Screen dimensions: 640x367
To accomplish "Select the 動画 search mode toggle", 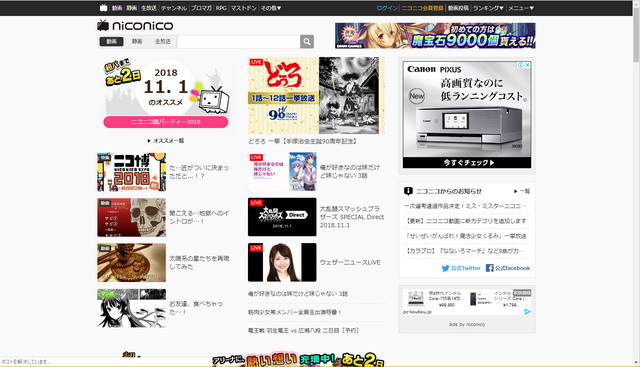I will coord(111,41).
